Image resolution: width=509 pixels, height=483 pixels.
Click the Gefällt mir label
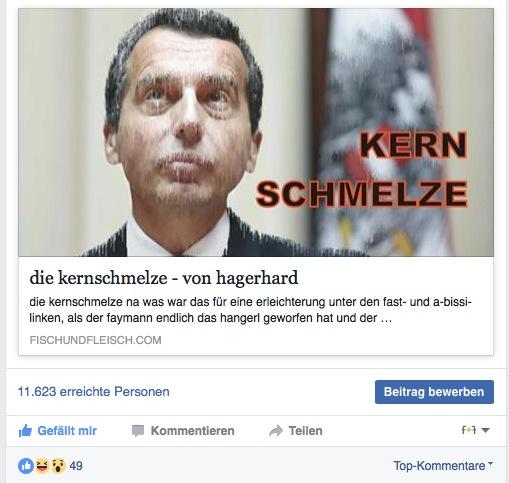click(x=67, y=431)
